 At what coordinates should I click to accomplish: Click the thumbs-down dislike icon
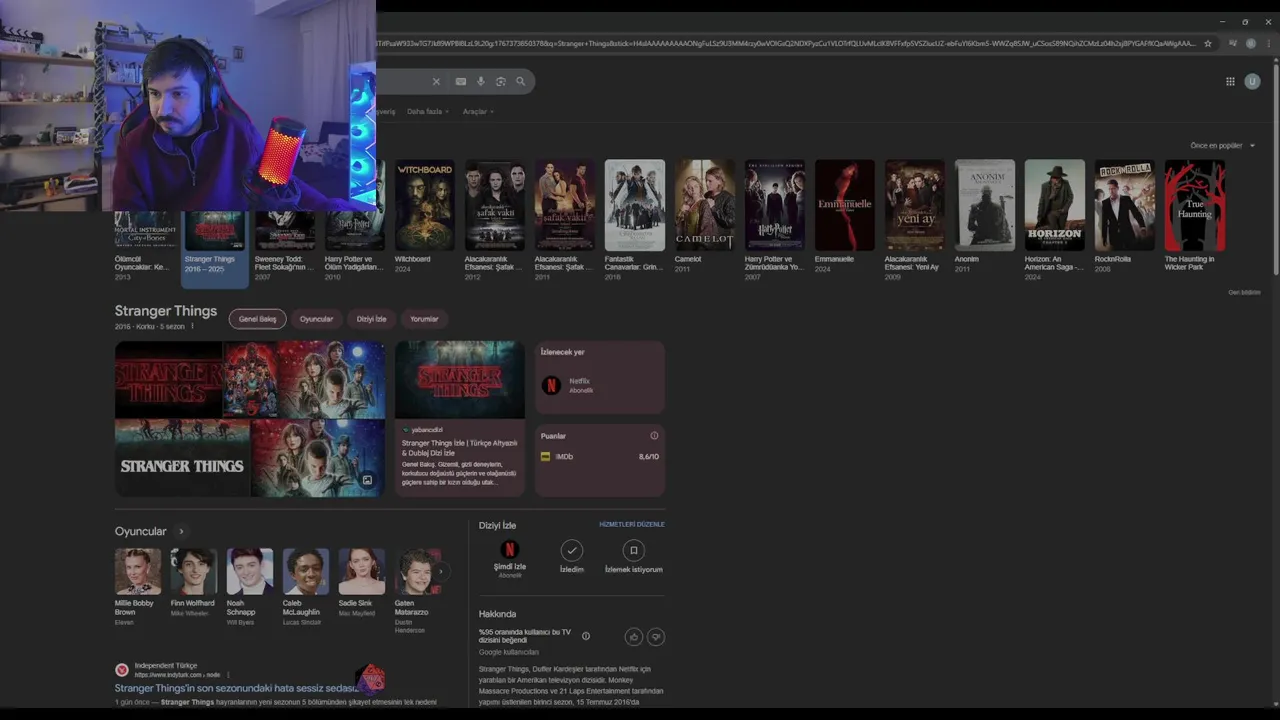point(656,637)
